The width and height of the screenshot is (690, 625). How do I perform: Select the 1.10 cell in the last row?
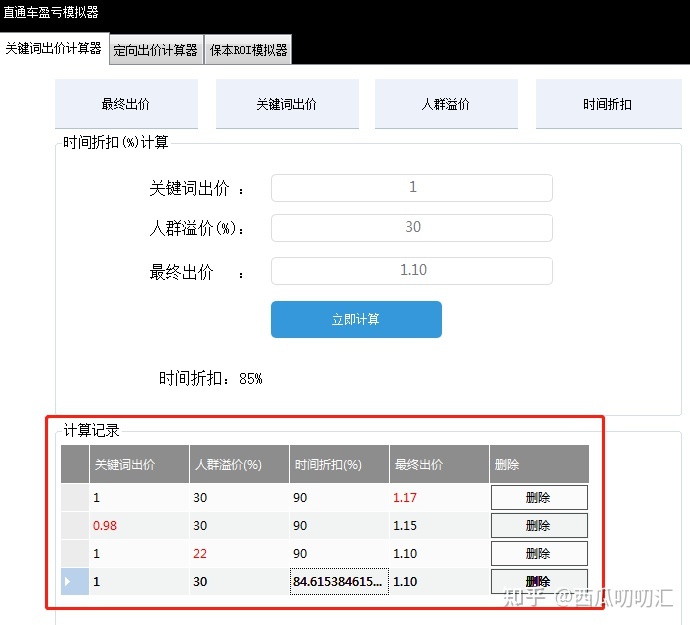tap(439, 581)
